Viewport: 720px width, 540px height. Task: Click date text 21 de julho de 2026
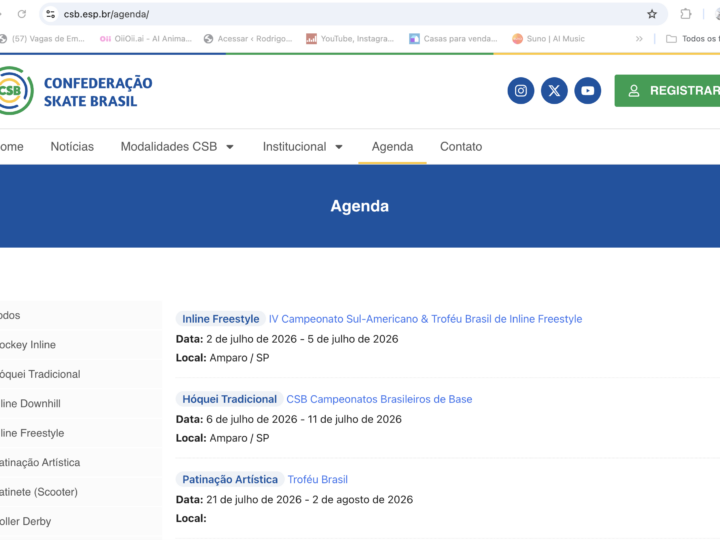[254, 500]
